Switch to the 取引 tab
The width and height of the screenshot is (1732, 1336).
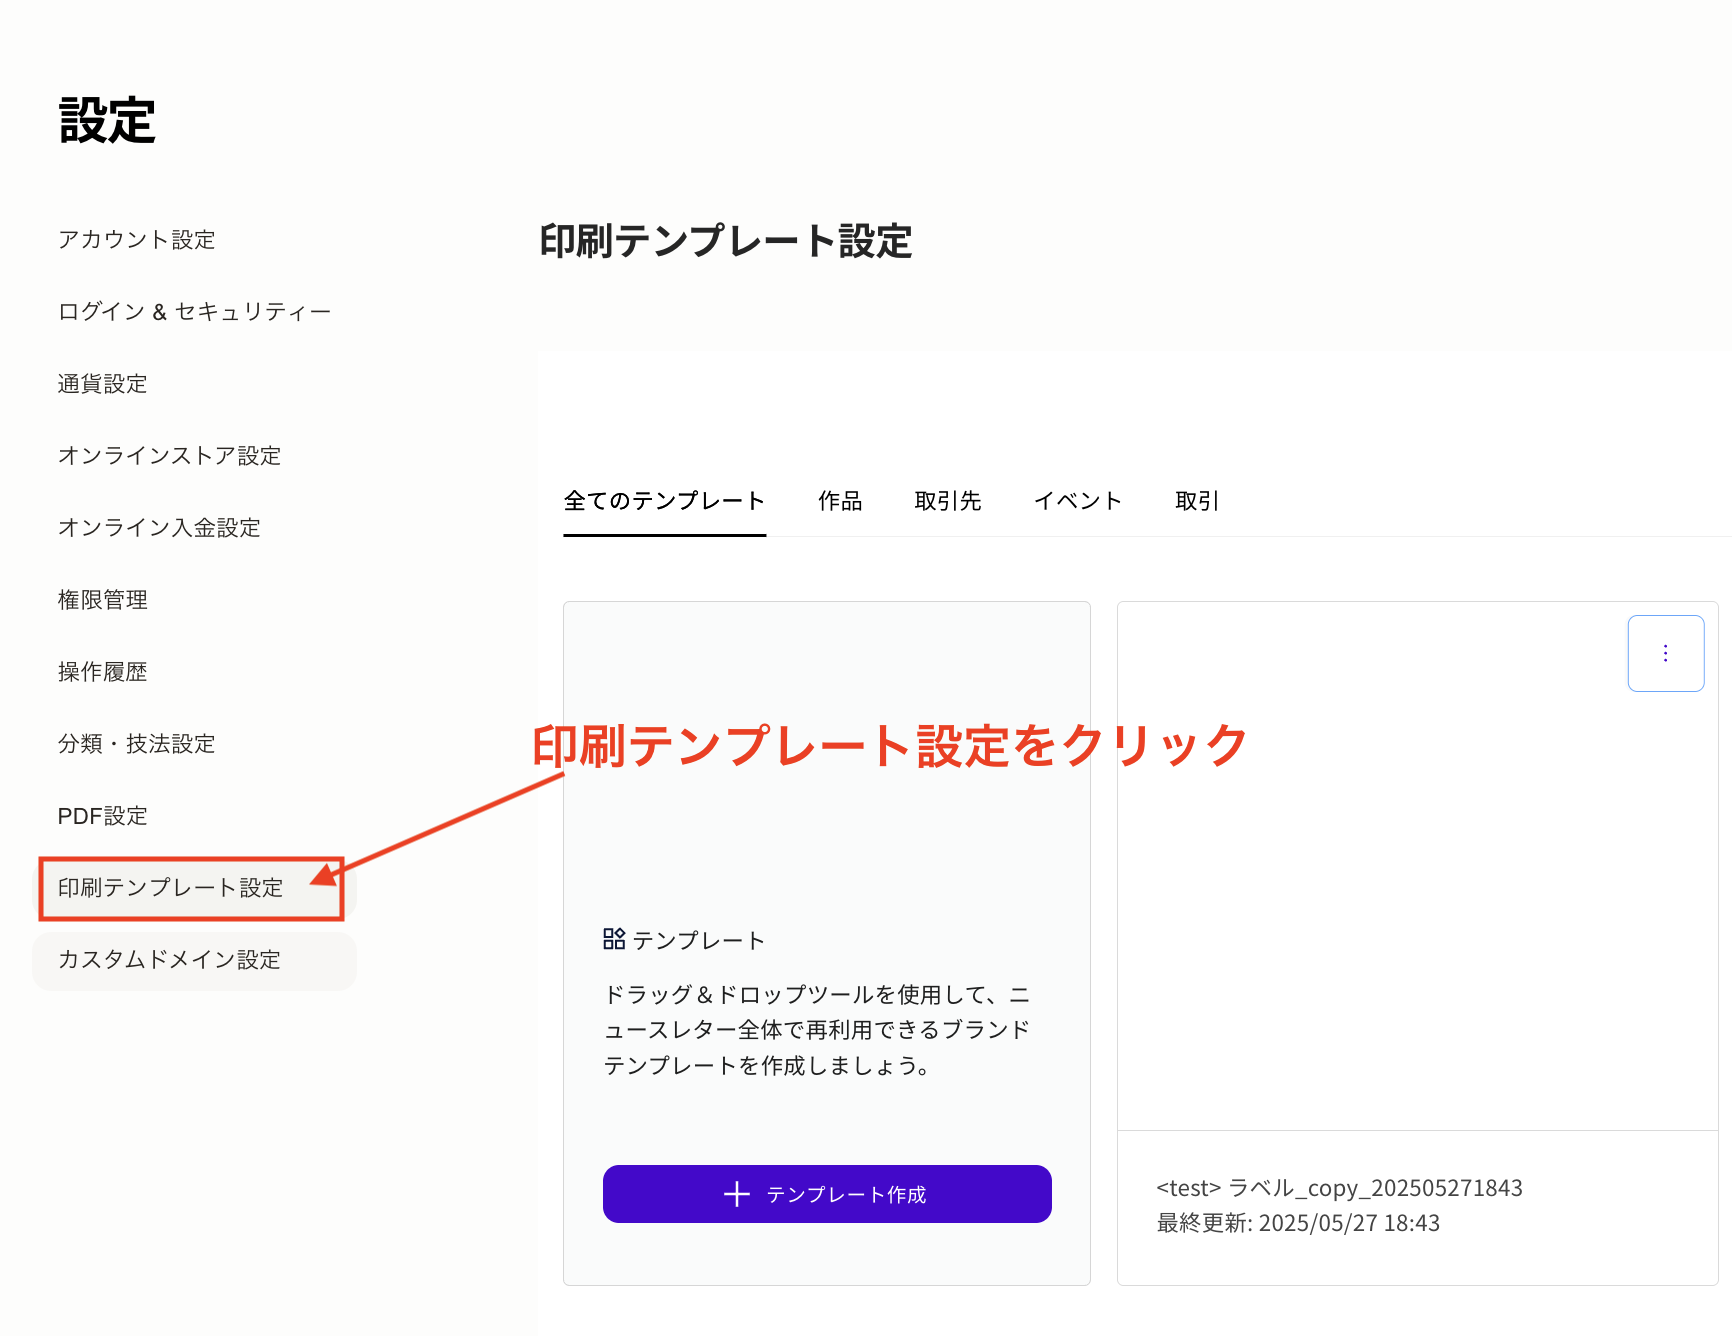(1197, 501)
